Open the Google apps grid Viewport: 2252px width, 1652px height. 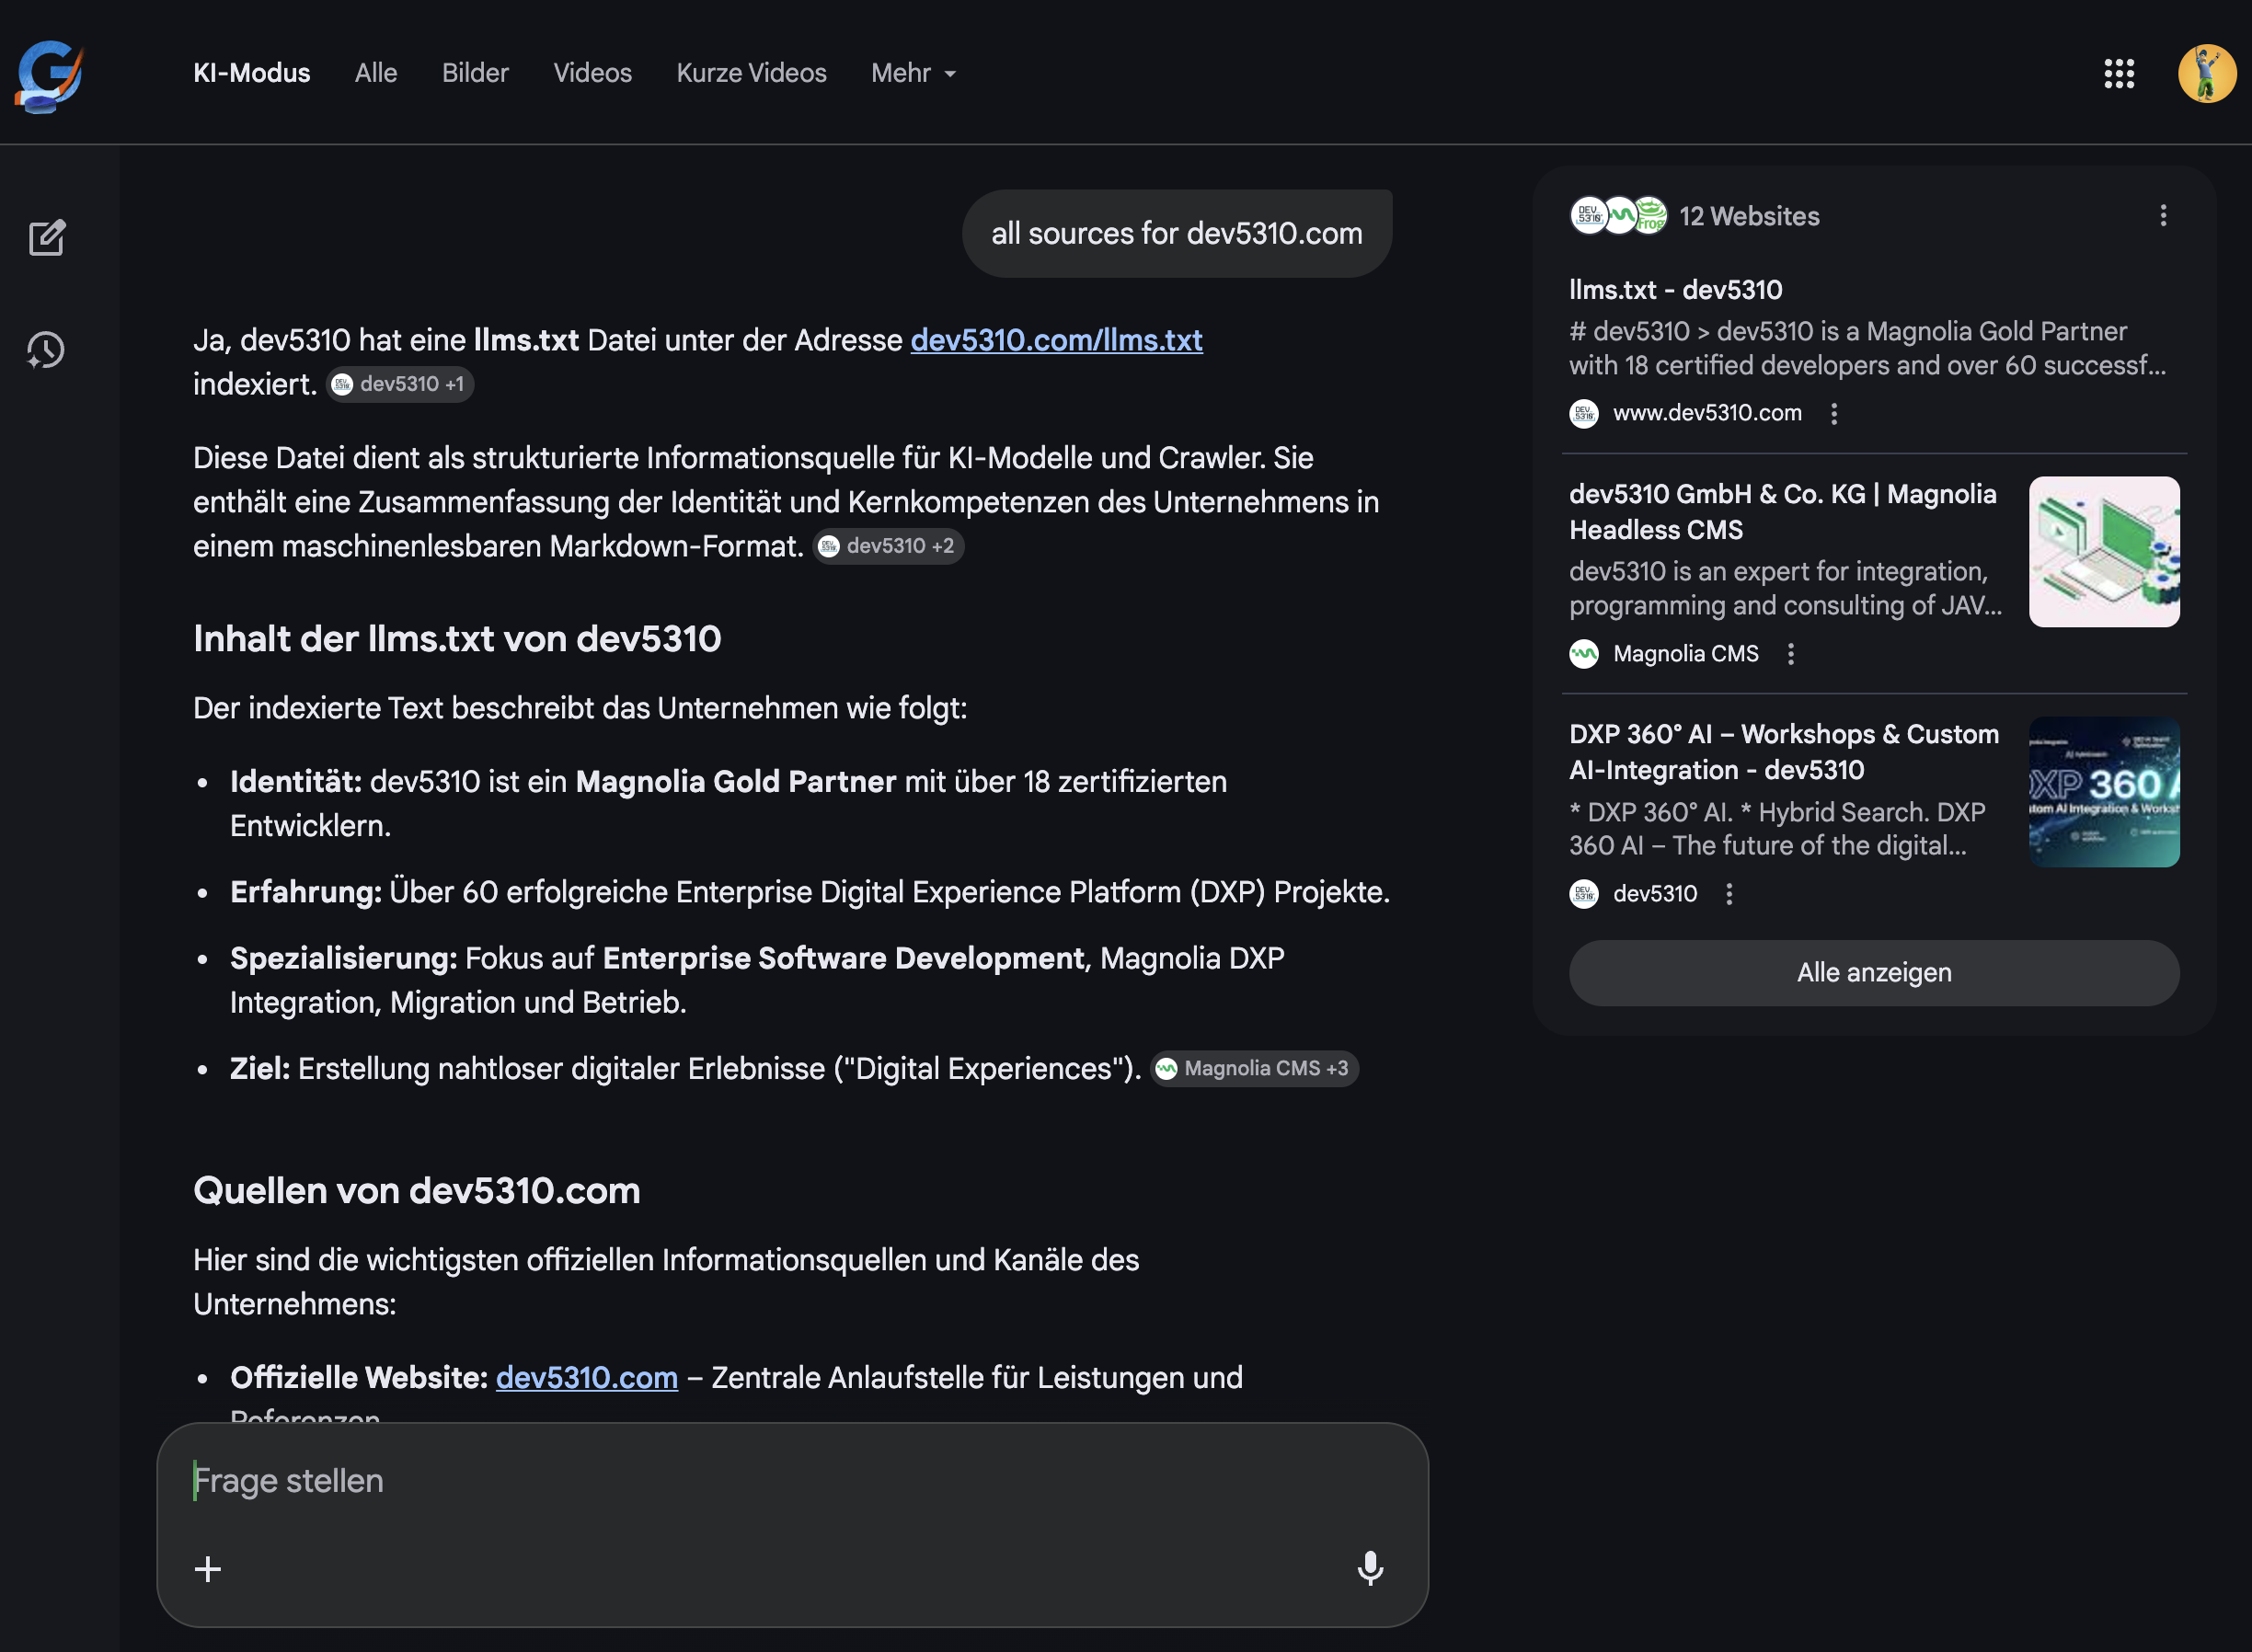click(2118, 73)
